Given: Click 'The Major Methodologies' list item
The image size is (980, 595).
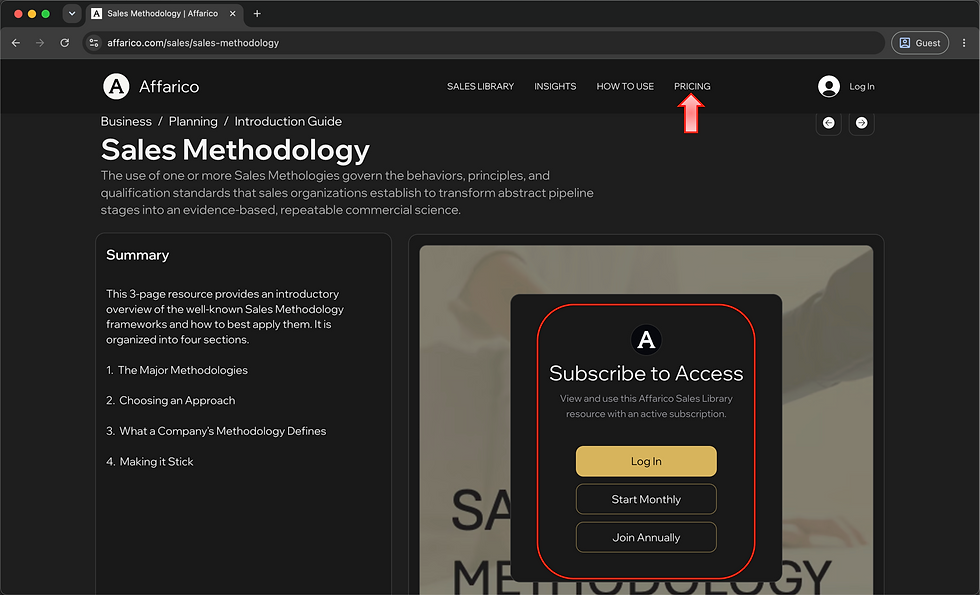Looking at the screenshot, I should (x=182, y=370).
